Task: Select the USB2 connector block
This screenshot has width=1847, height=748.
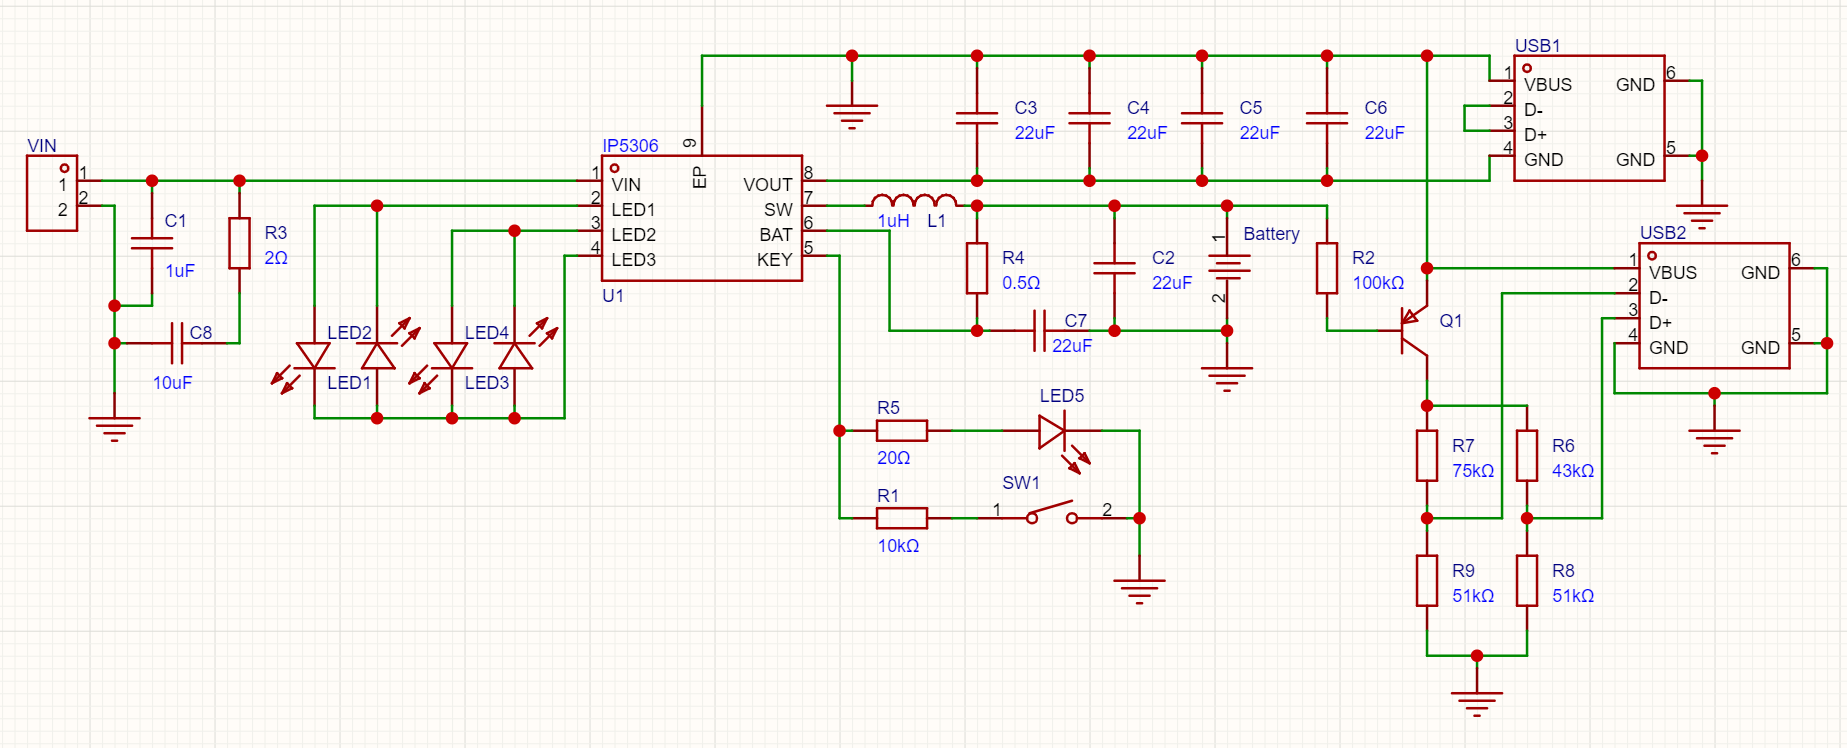Action: [x=1713, y=306]
